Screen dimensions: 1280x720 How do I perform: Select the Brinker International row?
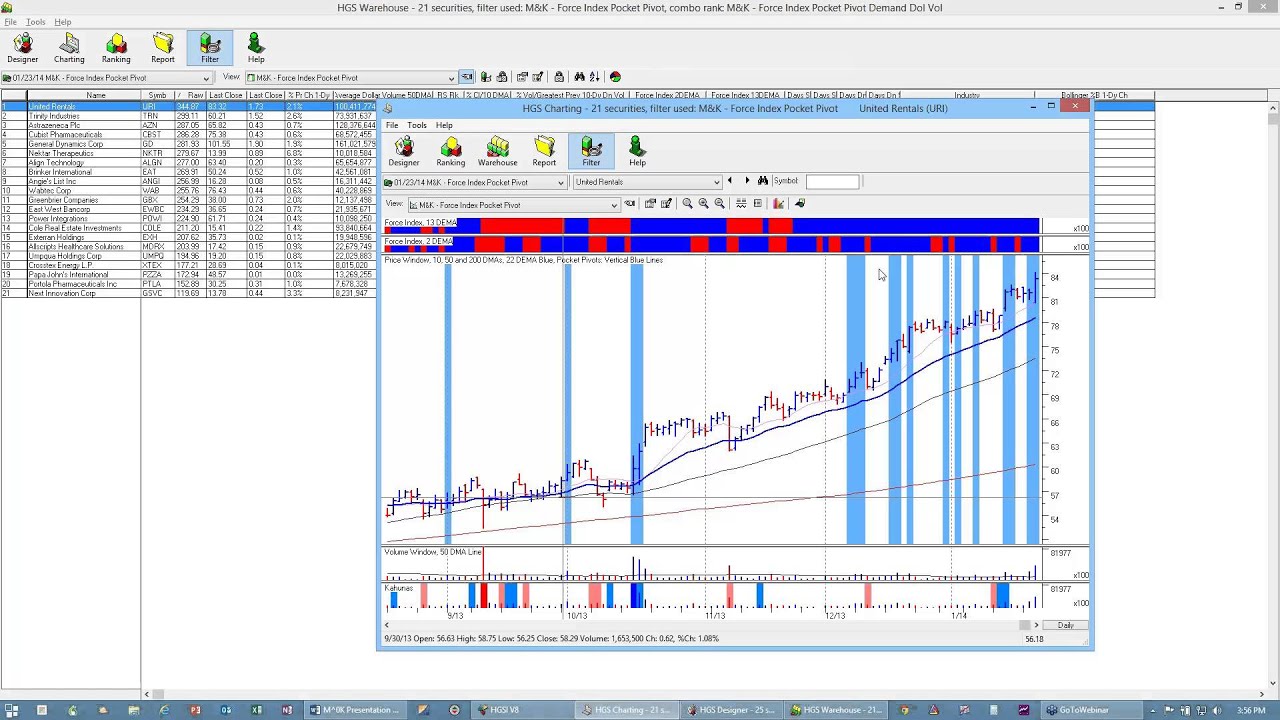[188, 172]
